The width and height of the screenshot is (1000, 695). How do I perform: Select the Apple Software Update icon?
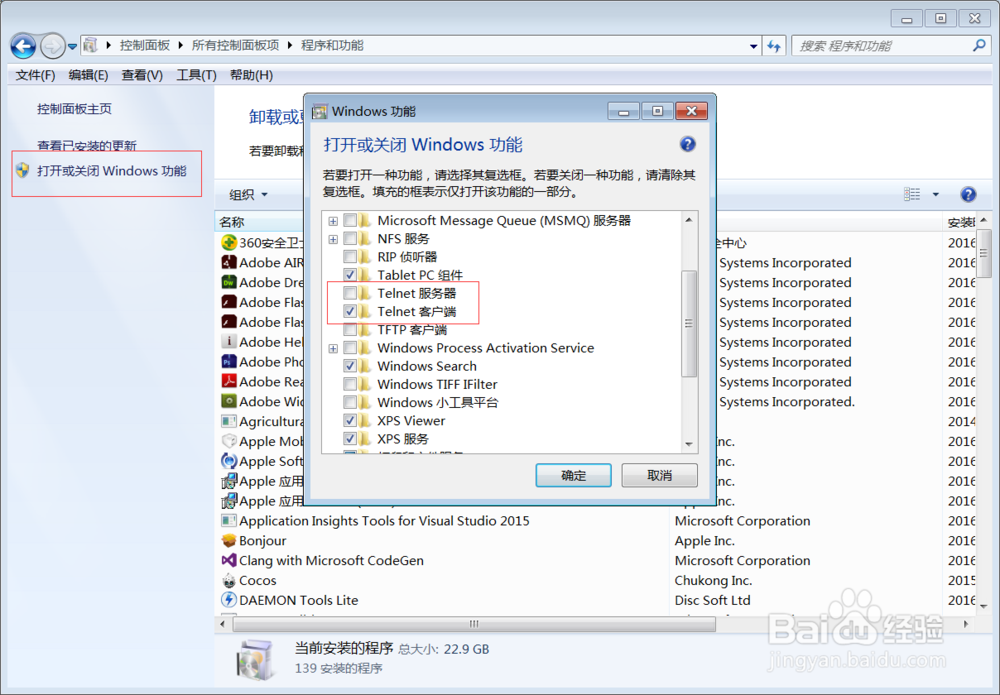click(228, 461)
